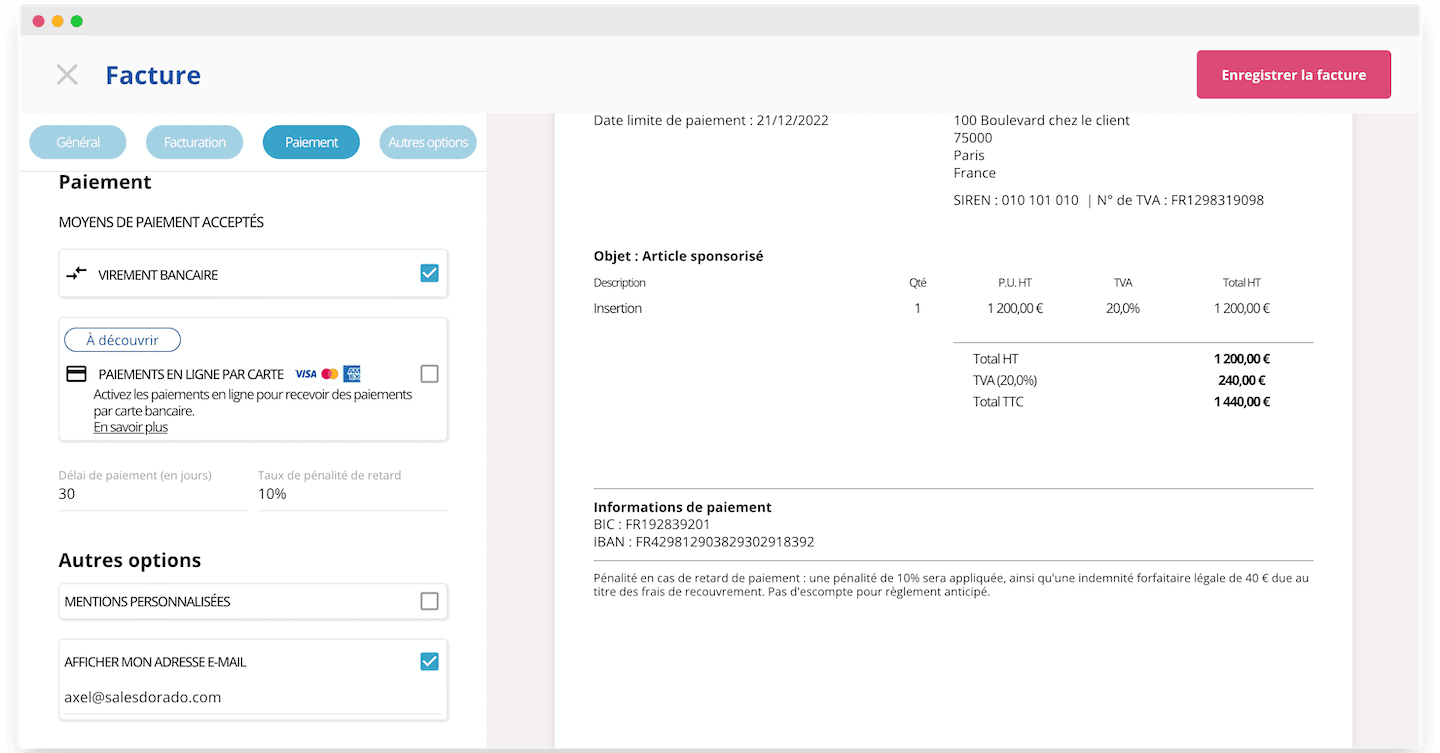
Task: Click the credit card icon
Action: pyautogui.click(x=76, y=374)
